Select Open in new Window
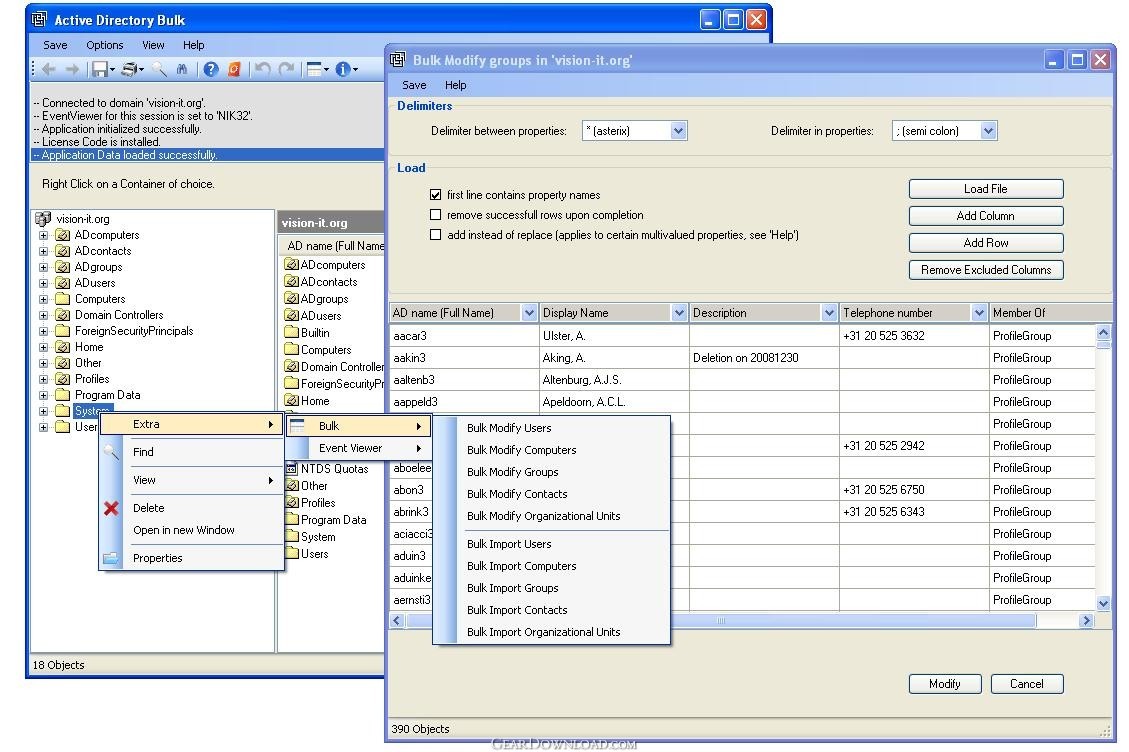Viewport: 1129px width, 752px height. click(x=192, y=531)
